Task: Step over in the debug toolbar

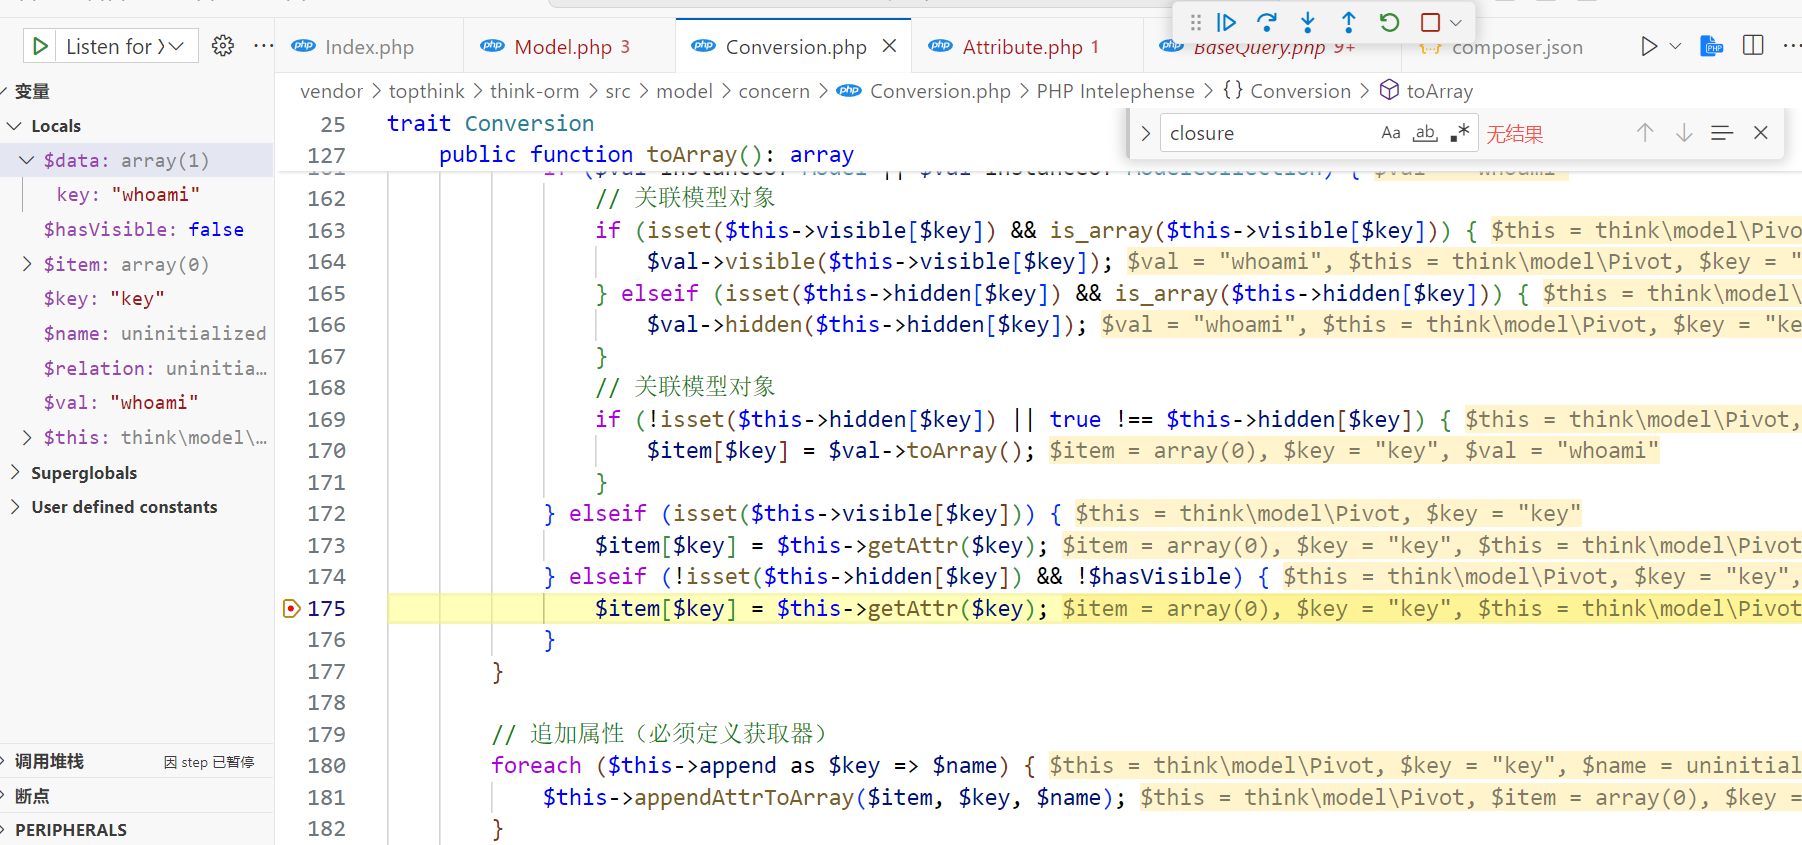Action: [x=1267, y=22]
